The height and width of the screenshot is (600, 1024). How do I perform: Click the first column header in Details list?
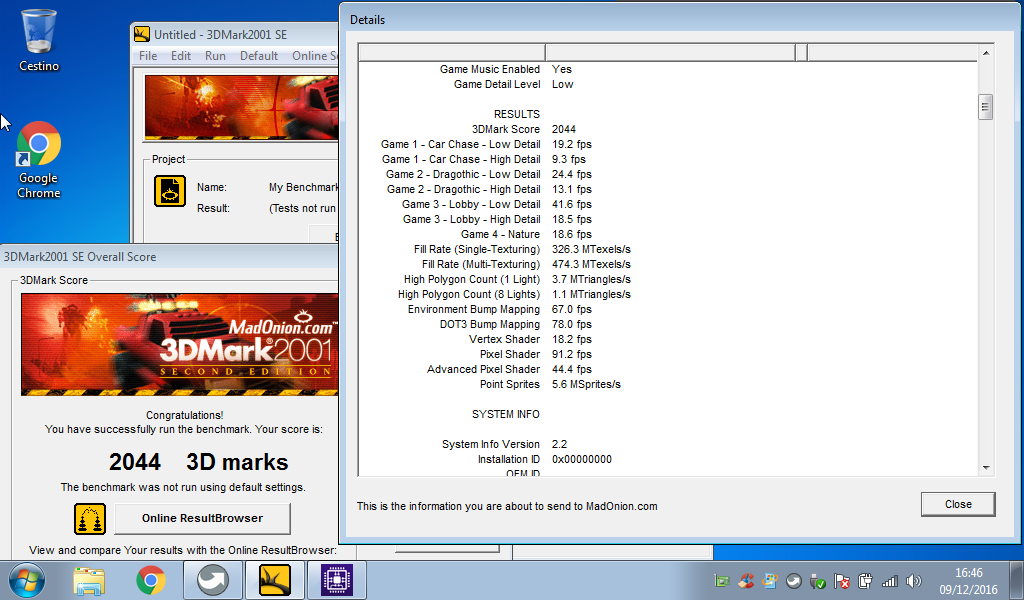[452, 52]
